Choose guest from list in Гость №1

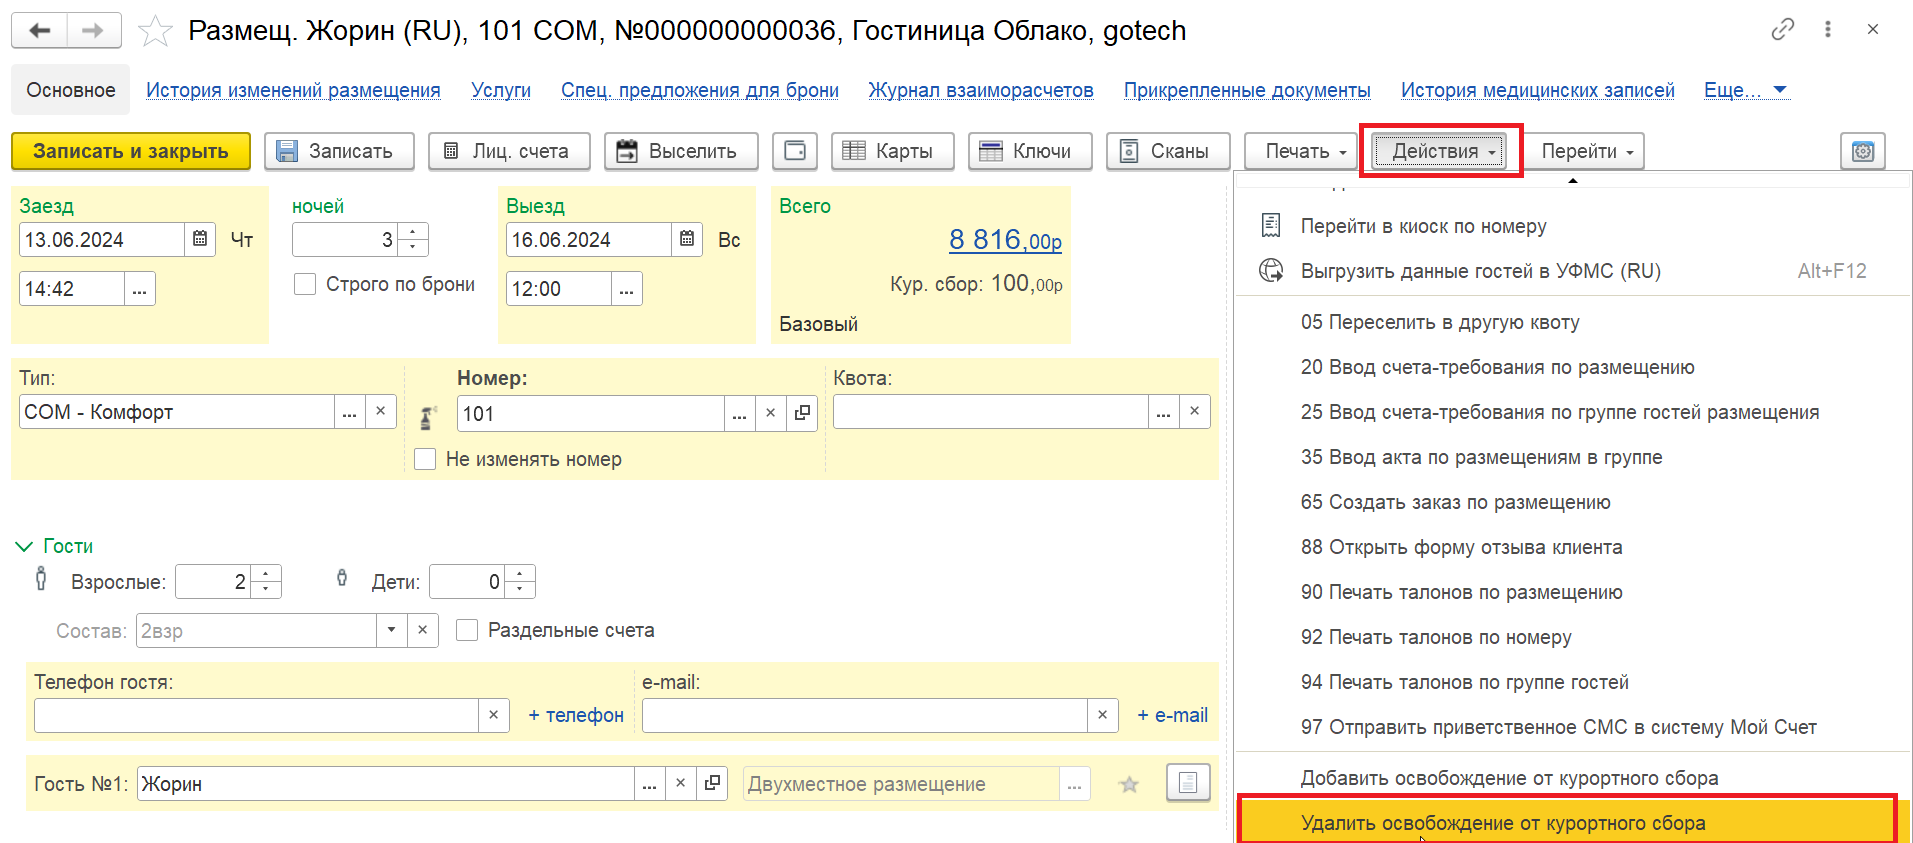[x=649, y=783]
